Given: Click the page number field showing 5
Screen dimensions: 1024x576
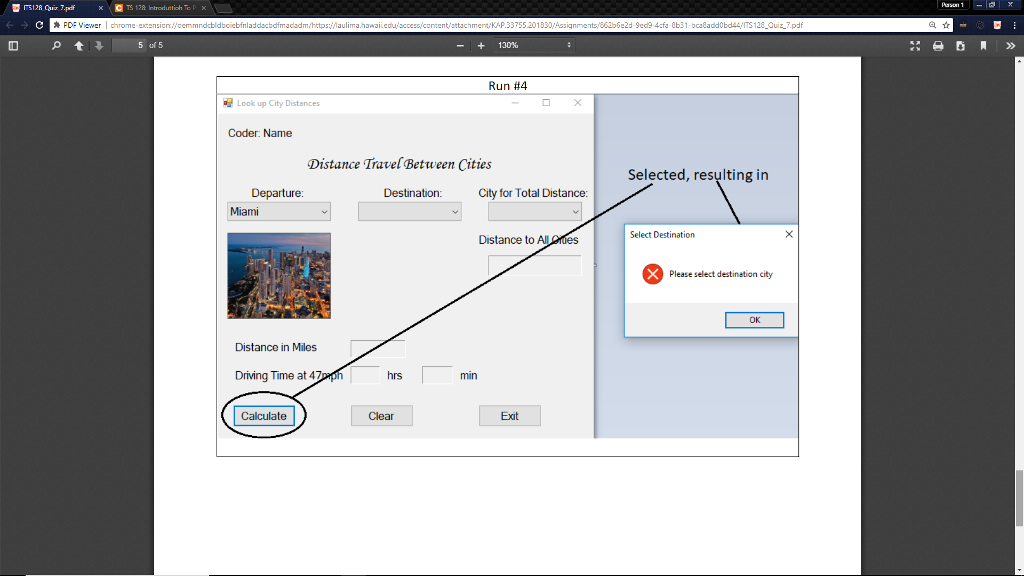Looking at the screenshot, I should [x=129, y=45].
